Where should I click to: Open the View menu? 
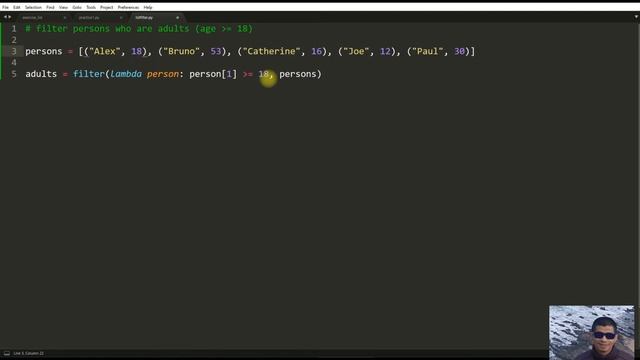click(63, 7)
